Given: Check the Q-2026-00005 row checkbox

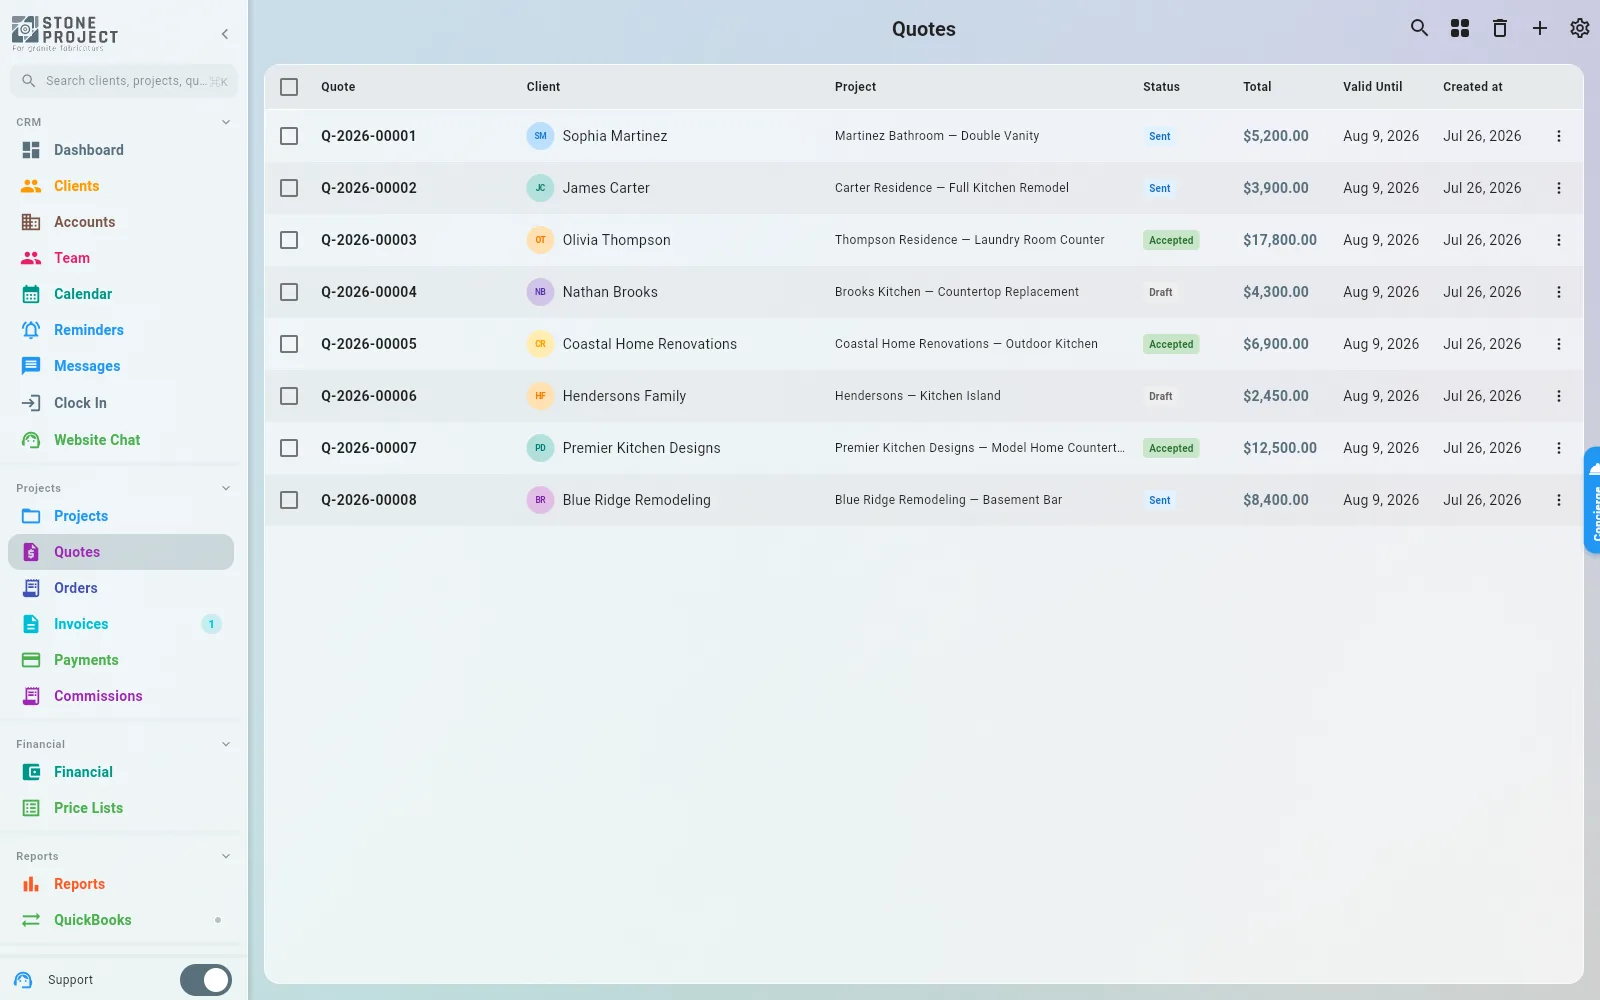Looking at the screenshot, I should coord(289,344).
